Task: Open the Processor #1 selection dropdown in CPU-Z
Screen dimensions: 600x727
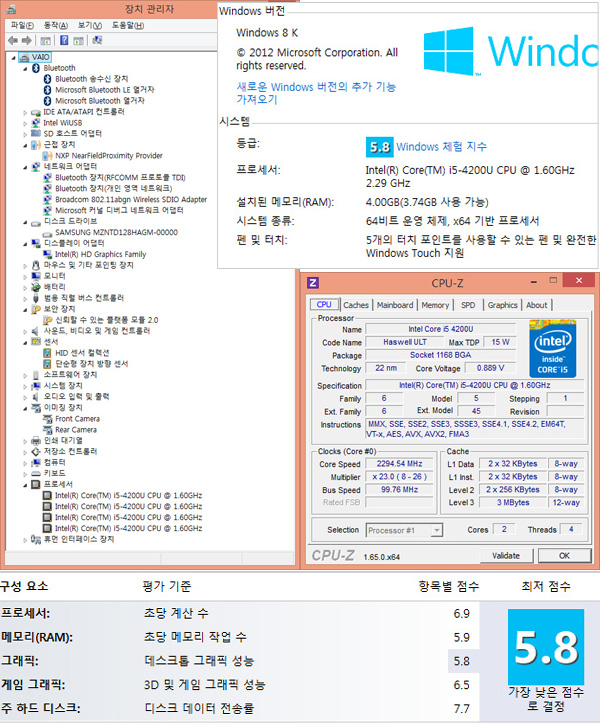Action: coord(436,530)
